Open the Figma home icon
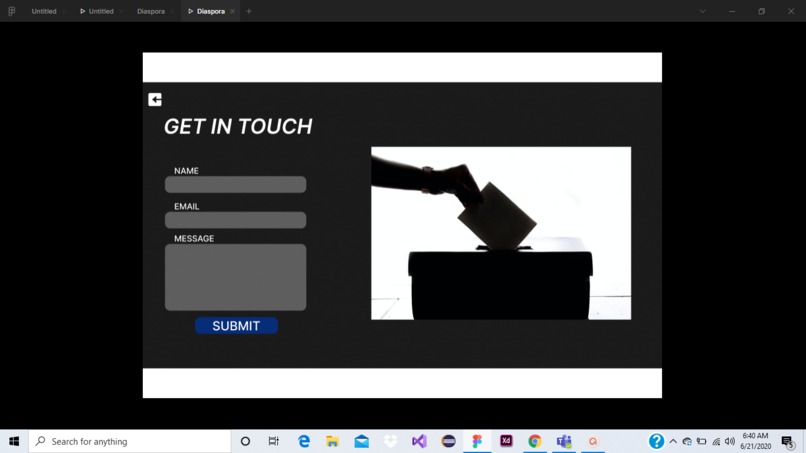 click(x=11, y=11)
